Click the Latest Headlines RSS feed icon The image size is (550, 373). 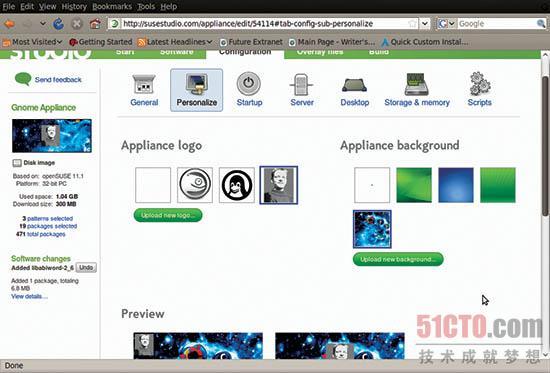coord(141,42)
